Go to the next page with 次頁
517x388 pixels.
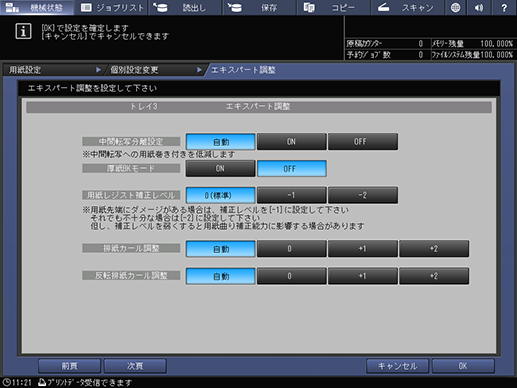pos(135,366)
